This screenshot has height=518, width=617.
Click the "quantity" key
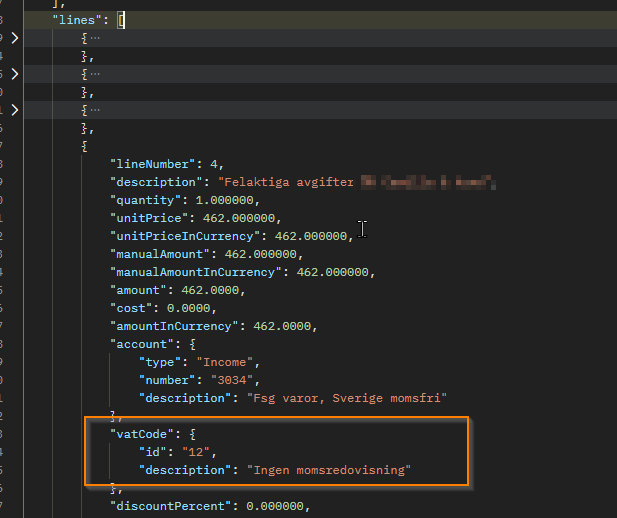[146, 200]
